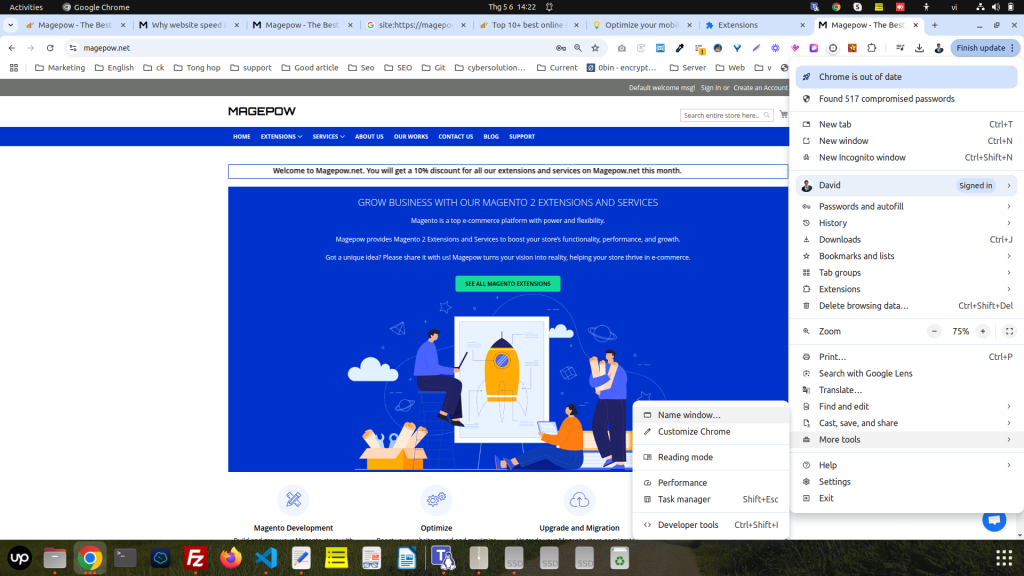This screenshot has height=576, width=1024.
Task: Open the Chrome Extensions puzzle icon
Action: point(871,48)
